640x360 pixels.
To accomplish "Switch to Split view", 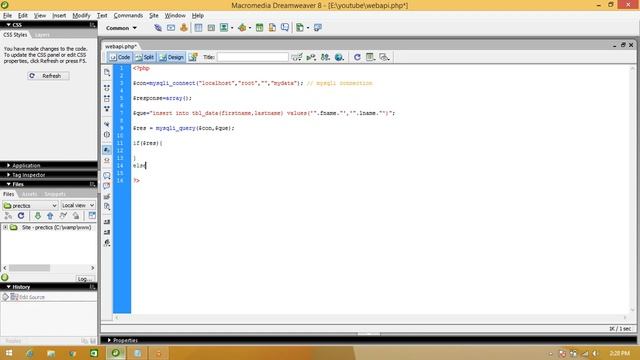I will 145,57.
